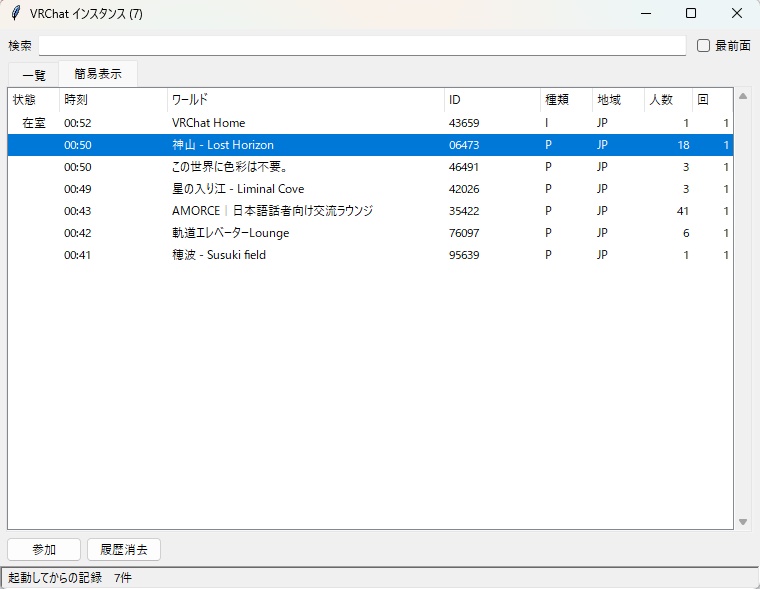Select the 軌道エレベーターLounge row

[370, 233]
